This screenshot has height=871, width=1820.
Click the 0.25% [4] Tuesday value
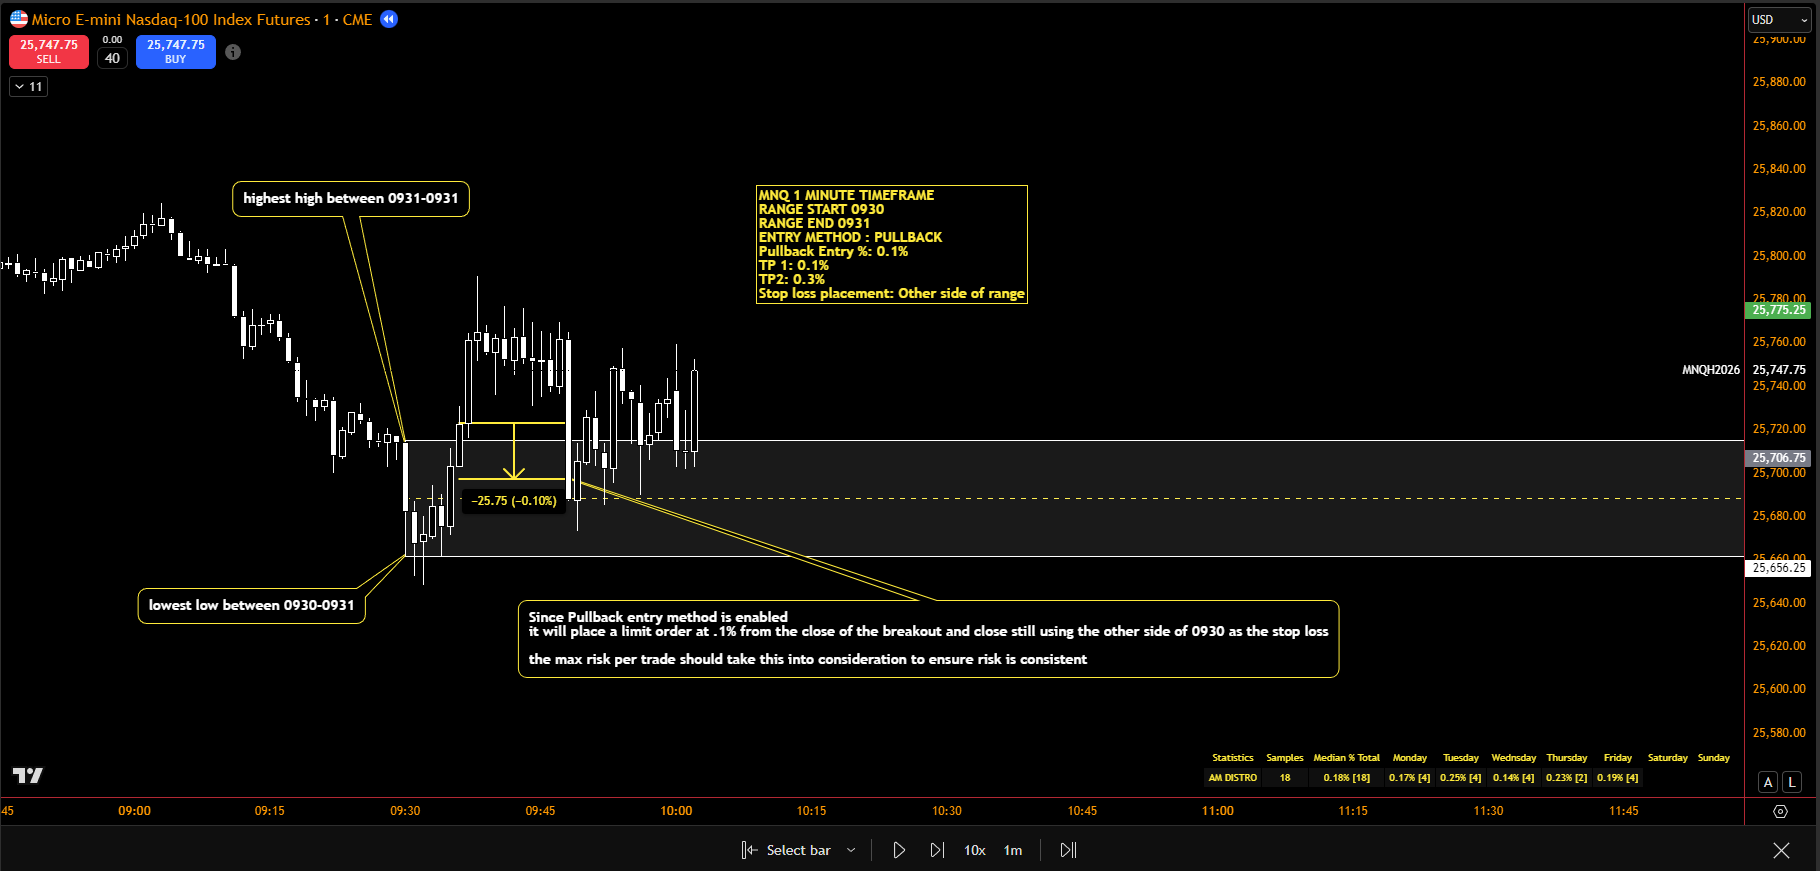(1461, 778)
